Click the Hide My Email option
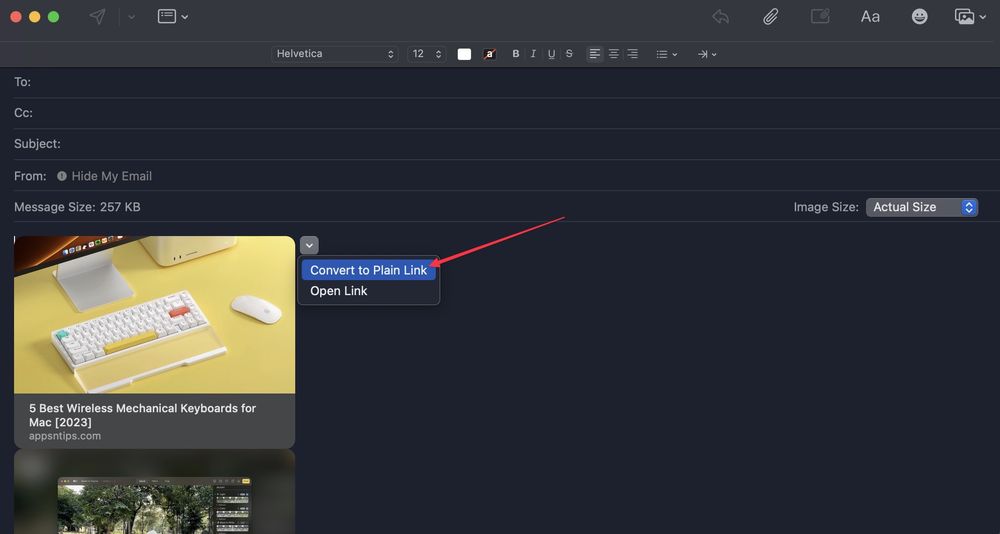1000x534 pixels. [111, 176]
